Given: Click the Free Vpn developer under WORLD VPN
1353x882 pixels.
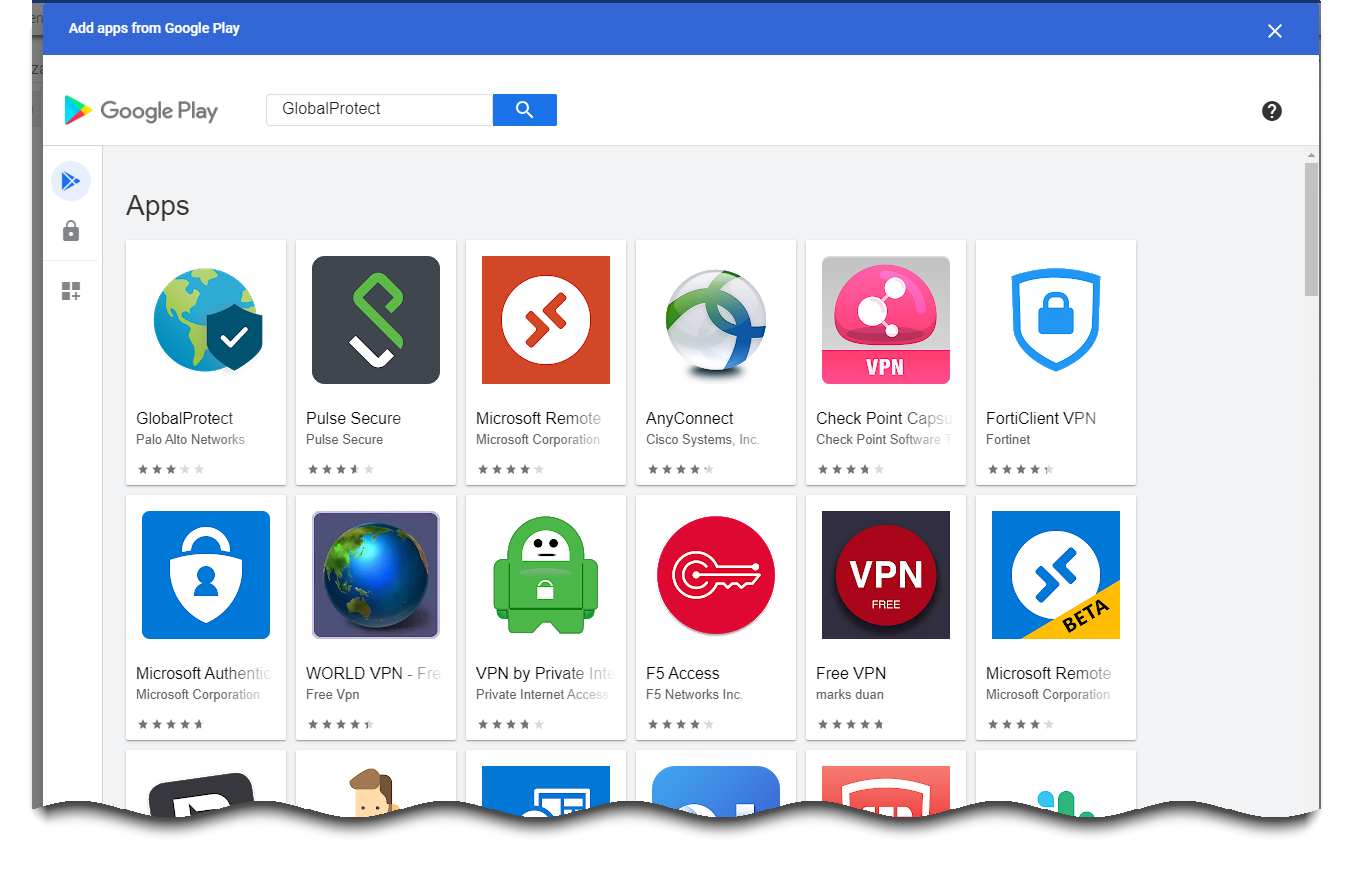Looking at the screenshot, I should [333, 695].
